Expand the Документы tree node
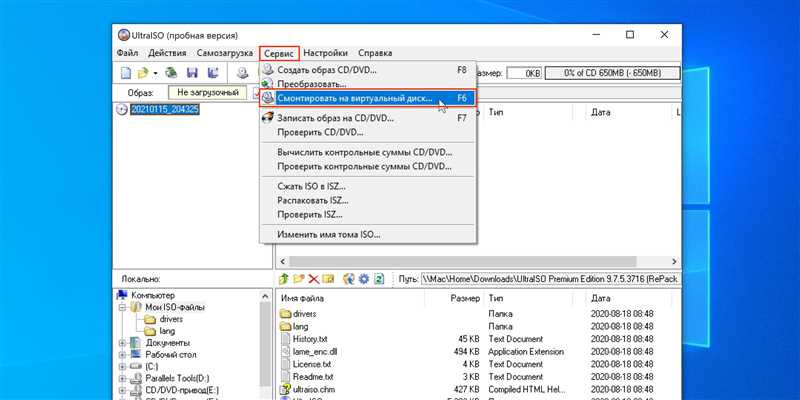Screen dimensions: 800x400 (x=122, y=343)
